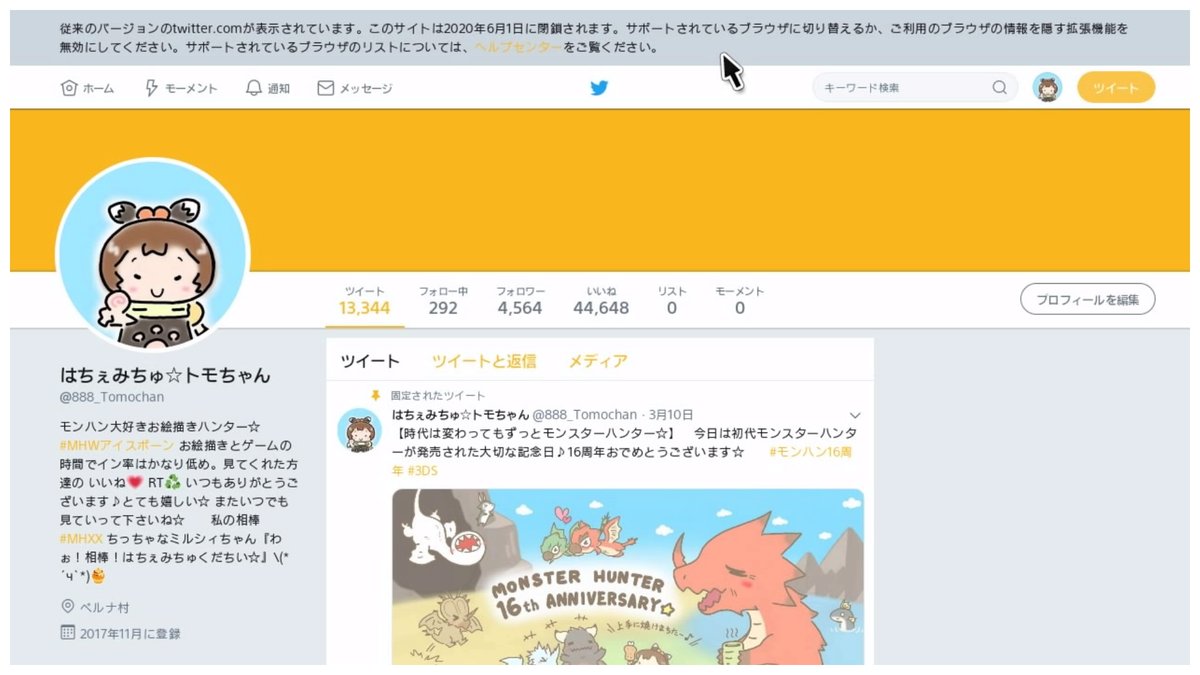Click the search magnifier icon
Viewport: 1200px width, 675px height.
999,88
